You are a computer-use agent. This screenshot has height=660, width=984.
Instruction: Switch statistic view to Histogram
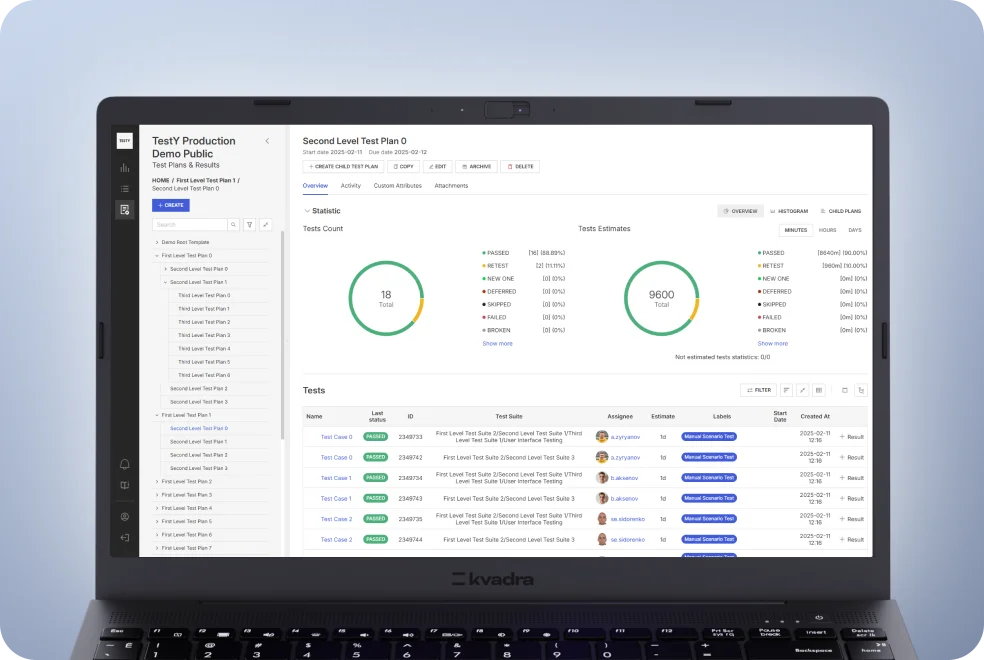pos(789,211)
